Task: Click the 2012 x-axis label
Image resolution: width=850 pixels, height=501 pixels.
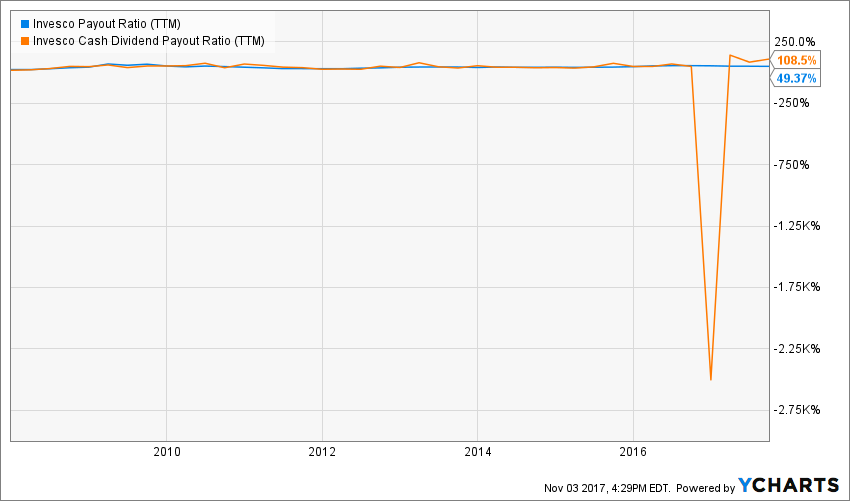Action: click(322, 452)
